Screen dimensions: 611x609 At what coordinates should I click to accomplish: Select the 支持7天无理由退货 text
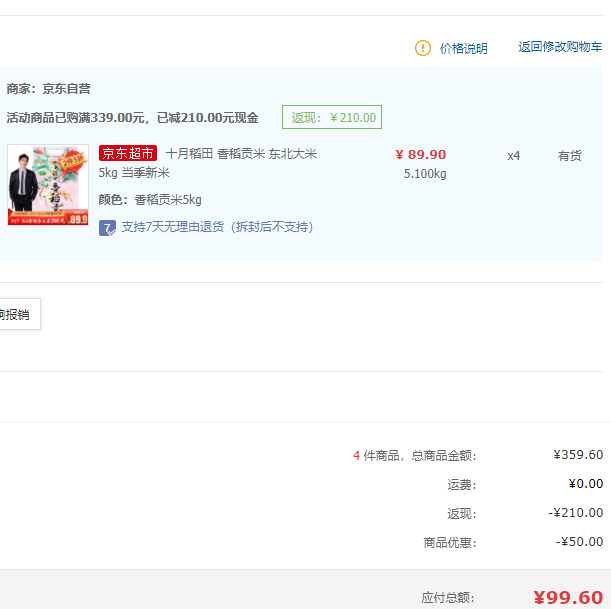(x=217, y=227)
